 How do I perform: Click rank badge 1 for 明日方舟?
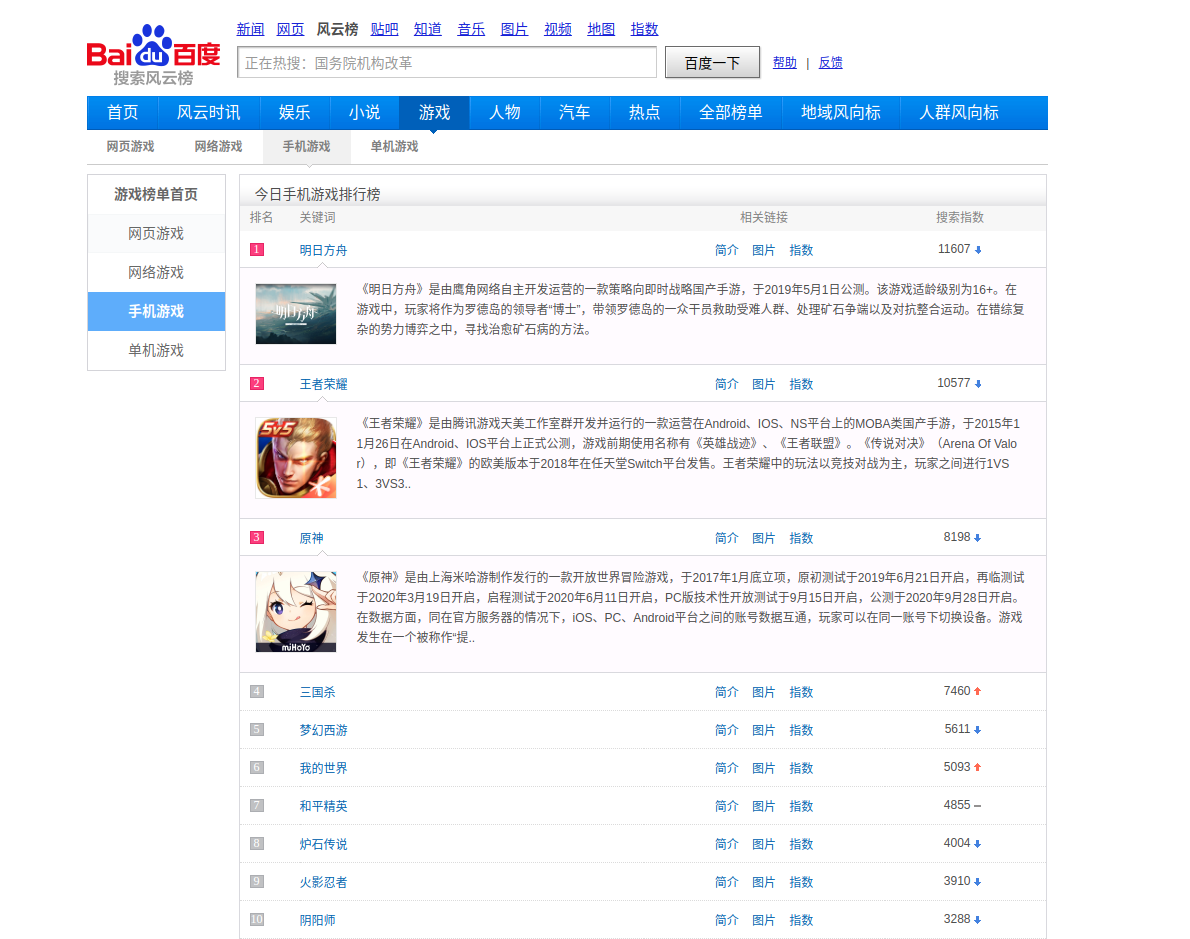[257, 249]
